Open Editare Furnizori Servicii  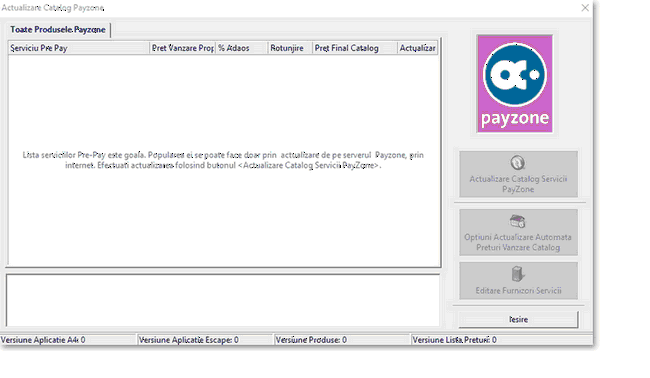[518, 280]
